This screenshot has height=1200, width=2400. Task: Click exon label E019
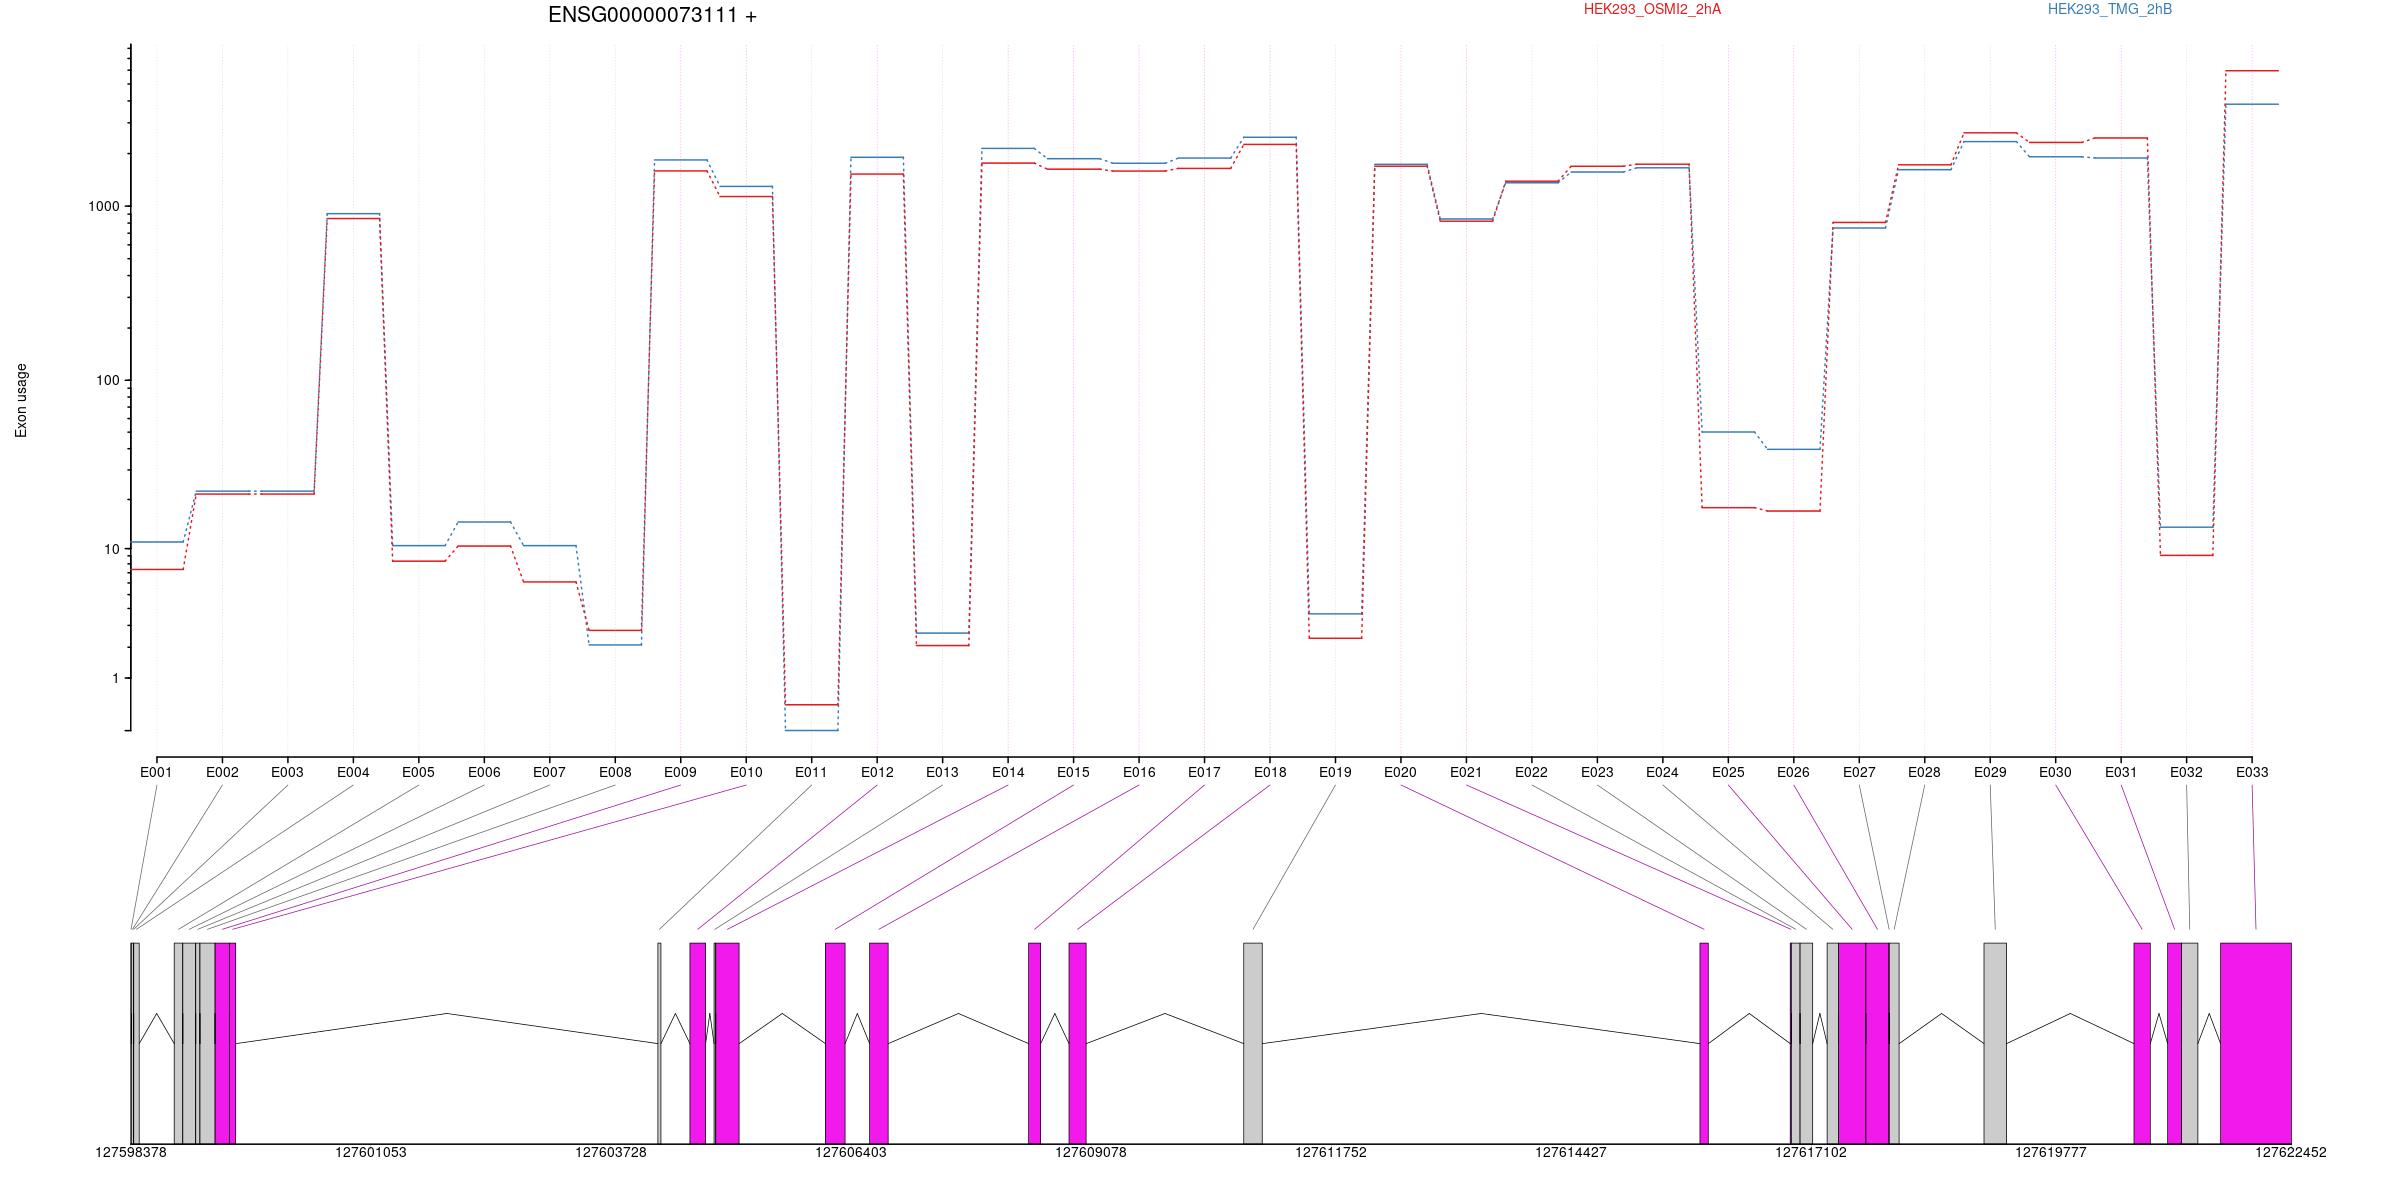pyautogui.click(x=1335, y=772)
